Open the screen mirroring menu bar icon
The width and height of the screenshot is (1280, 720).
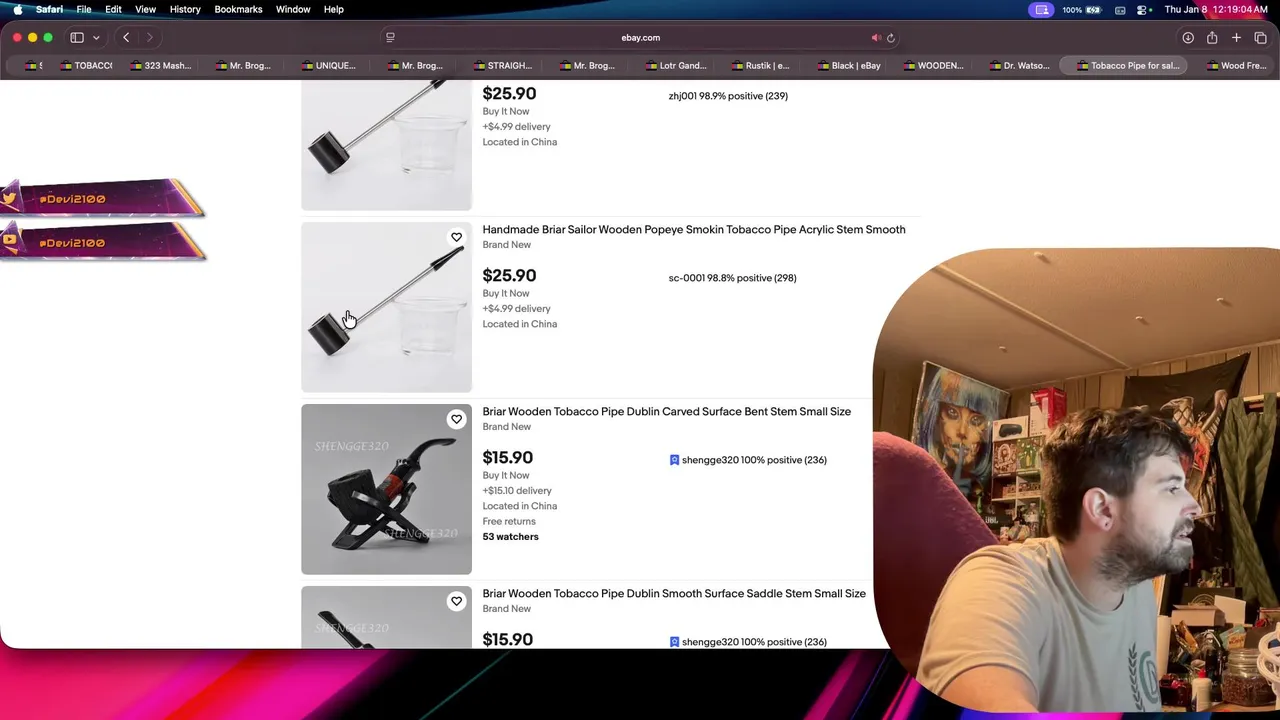(x=1042, y=10)
